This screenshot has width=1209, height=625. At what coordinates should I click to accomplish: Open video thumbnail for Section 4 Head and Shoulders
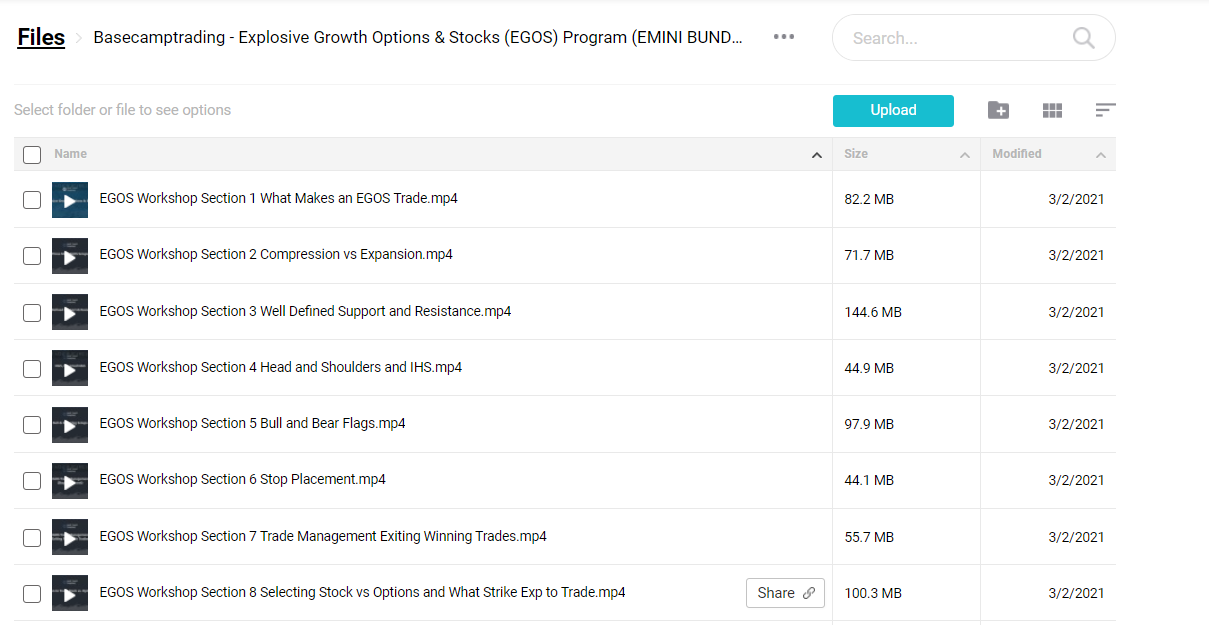(70, 368)
